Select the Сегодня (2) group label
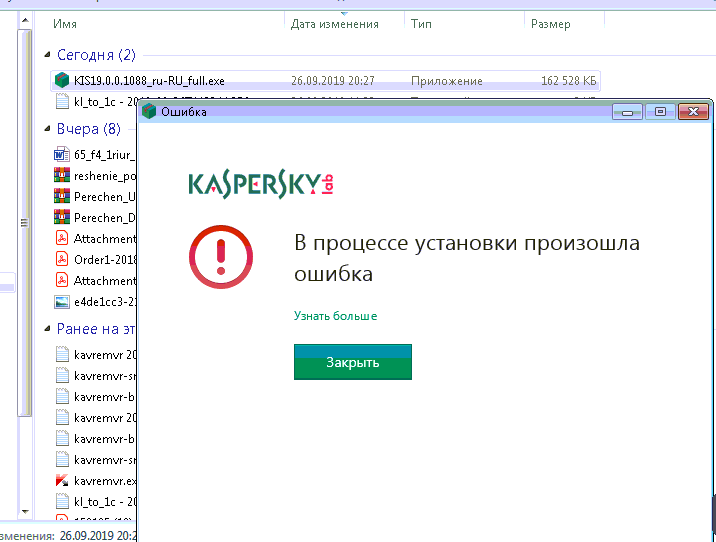 pos(96,55)
